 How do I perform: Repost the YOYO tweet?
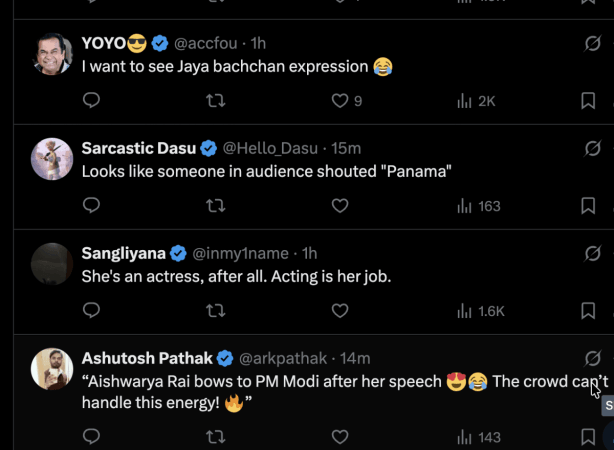pos(215,100)
